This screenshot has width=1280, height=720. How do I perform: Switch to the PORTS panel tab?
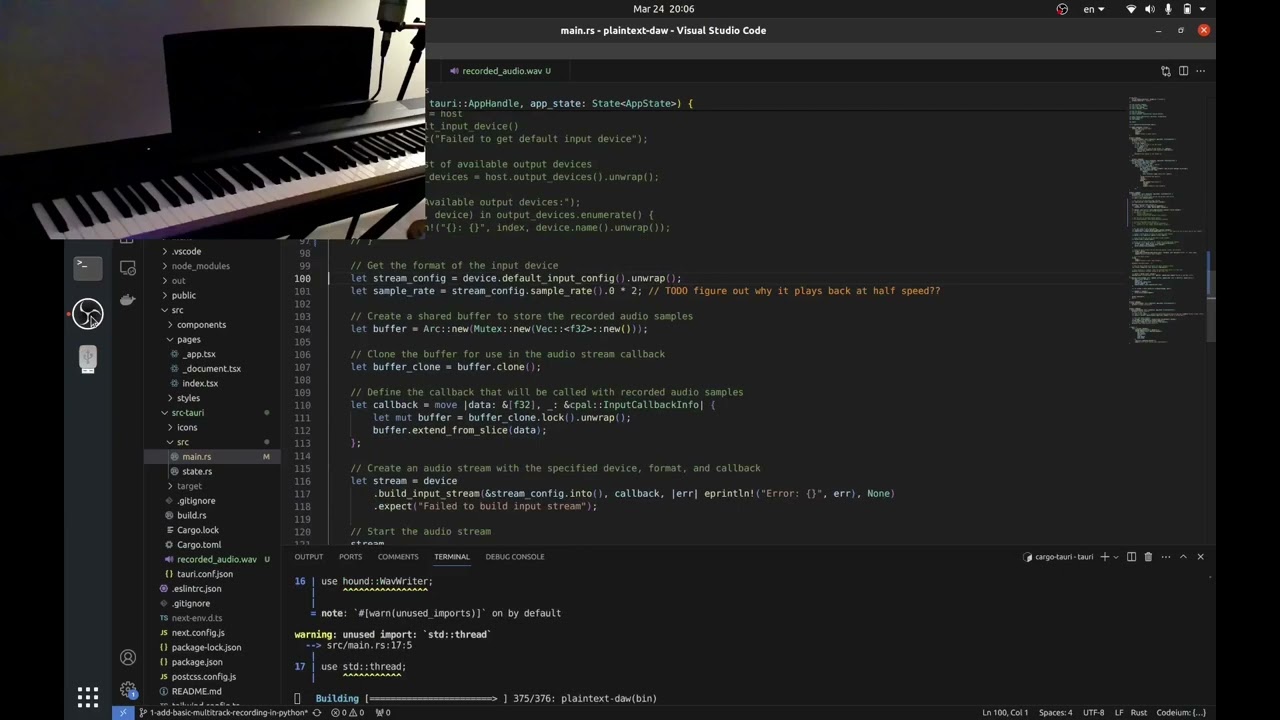tap(350, 557)
